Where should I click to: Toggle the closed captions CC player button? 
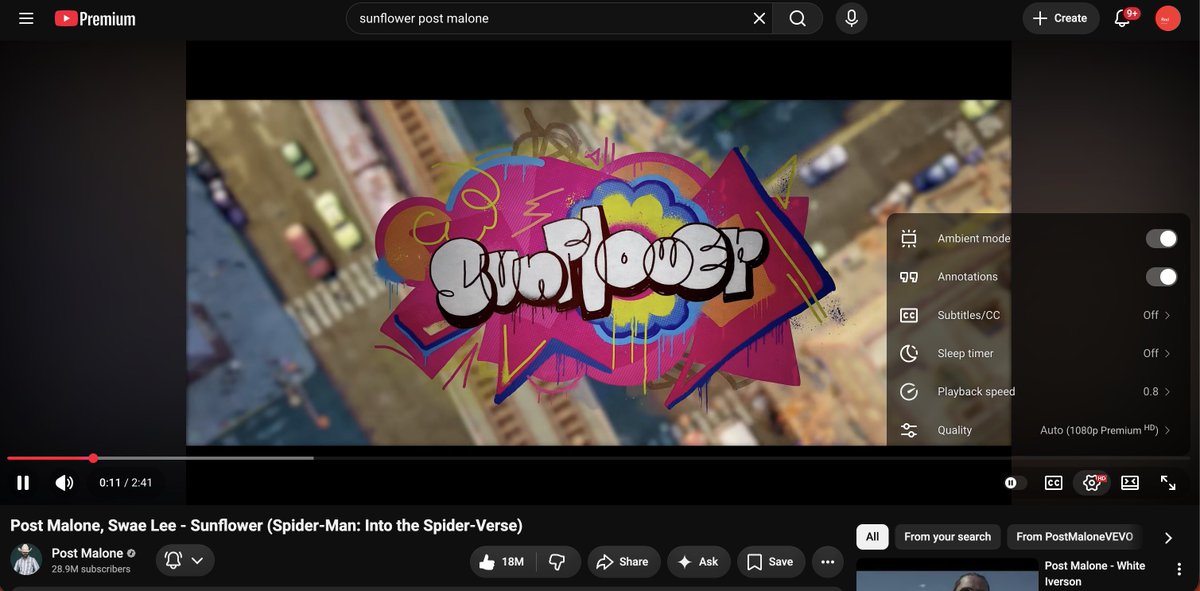[x=1053, y=483]
